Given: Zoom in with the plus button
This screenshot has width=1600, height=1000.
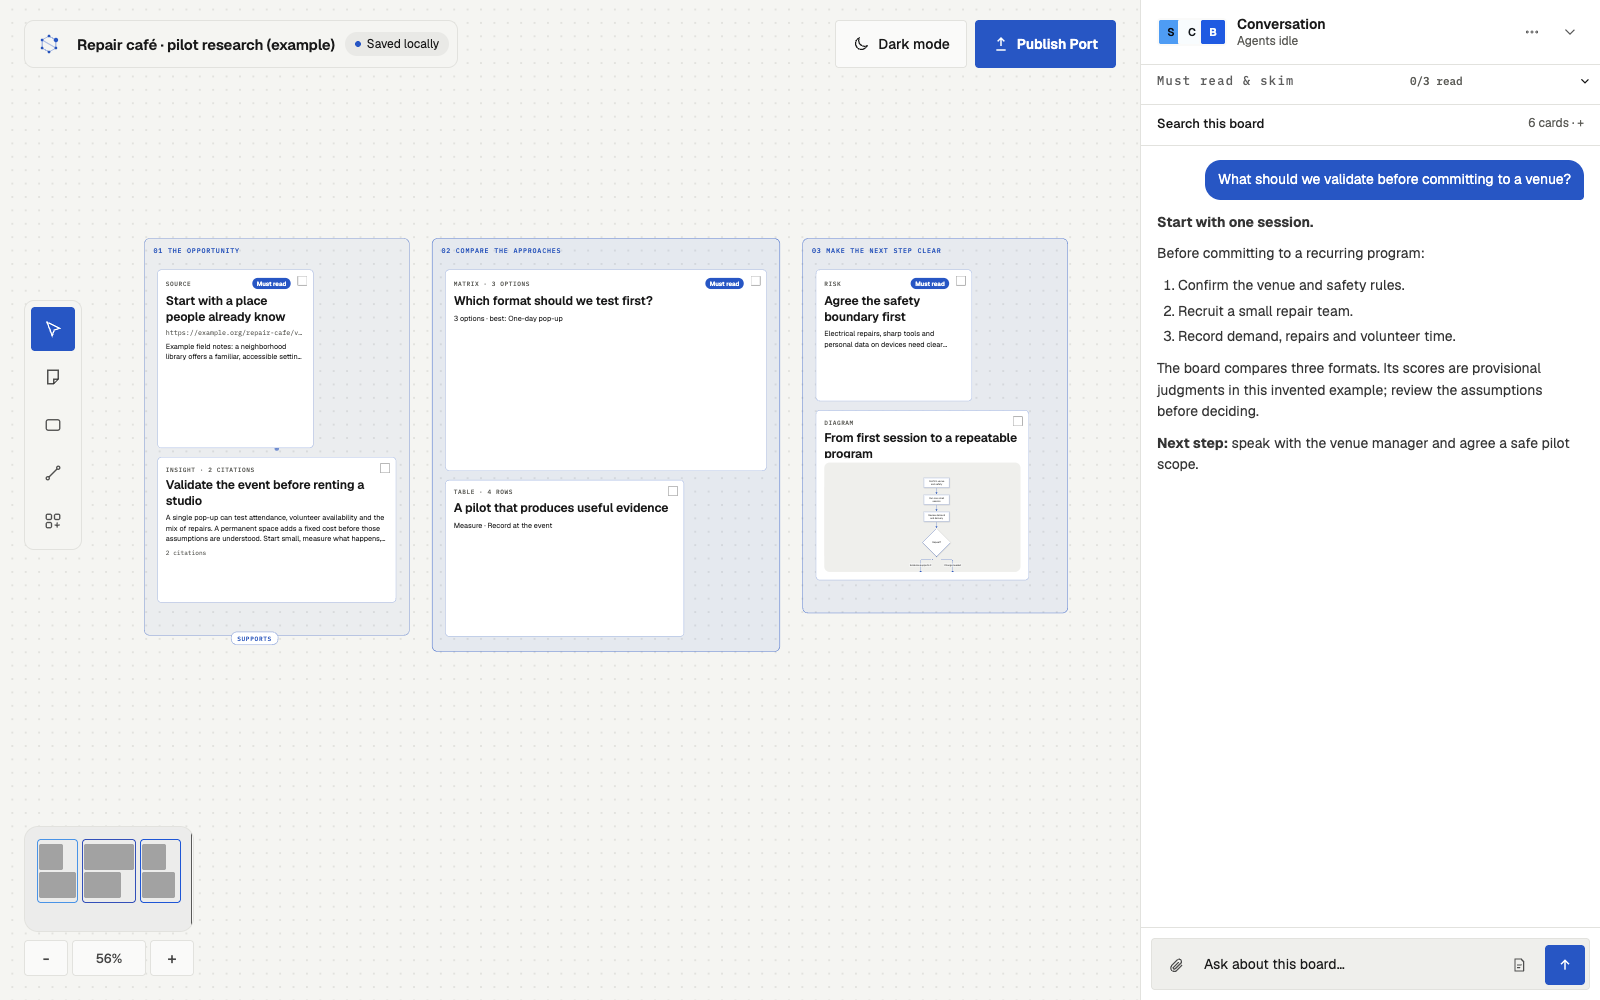Looking at the screenshot, I should pyautogui.click(x=172, y=958).
